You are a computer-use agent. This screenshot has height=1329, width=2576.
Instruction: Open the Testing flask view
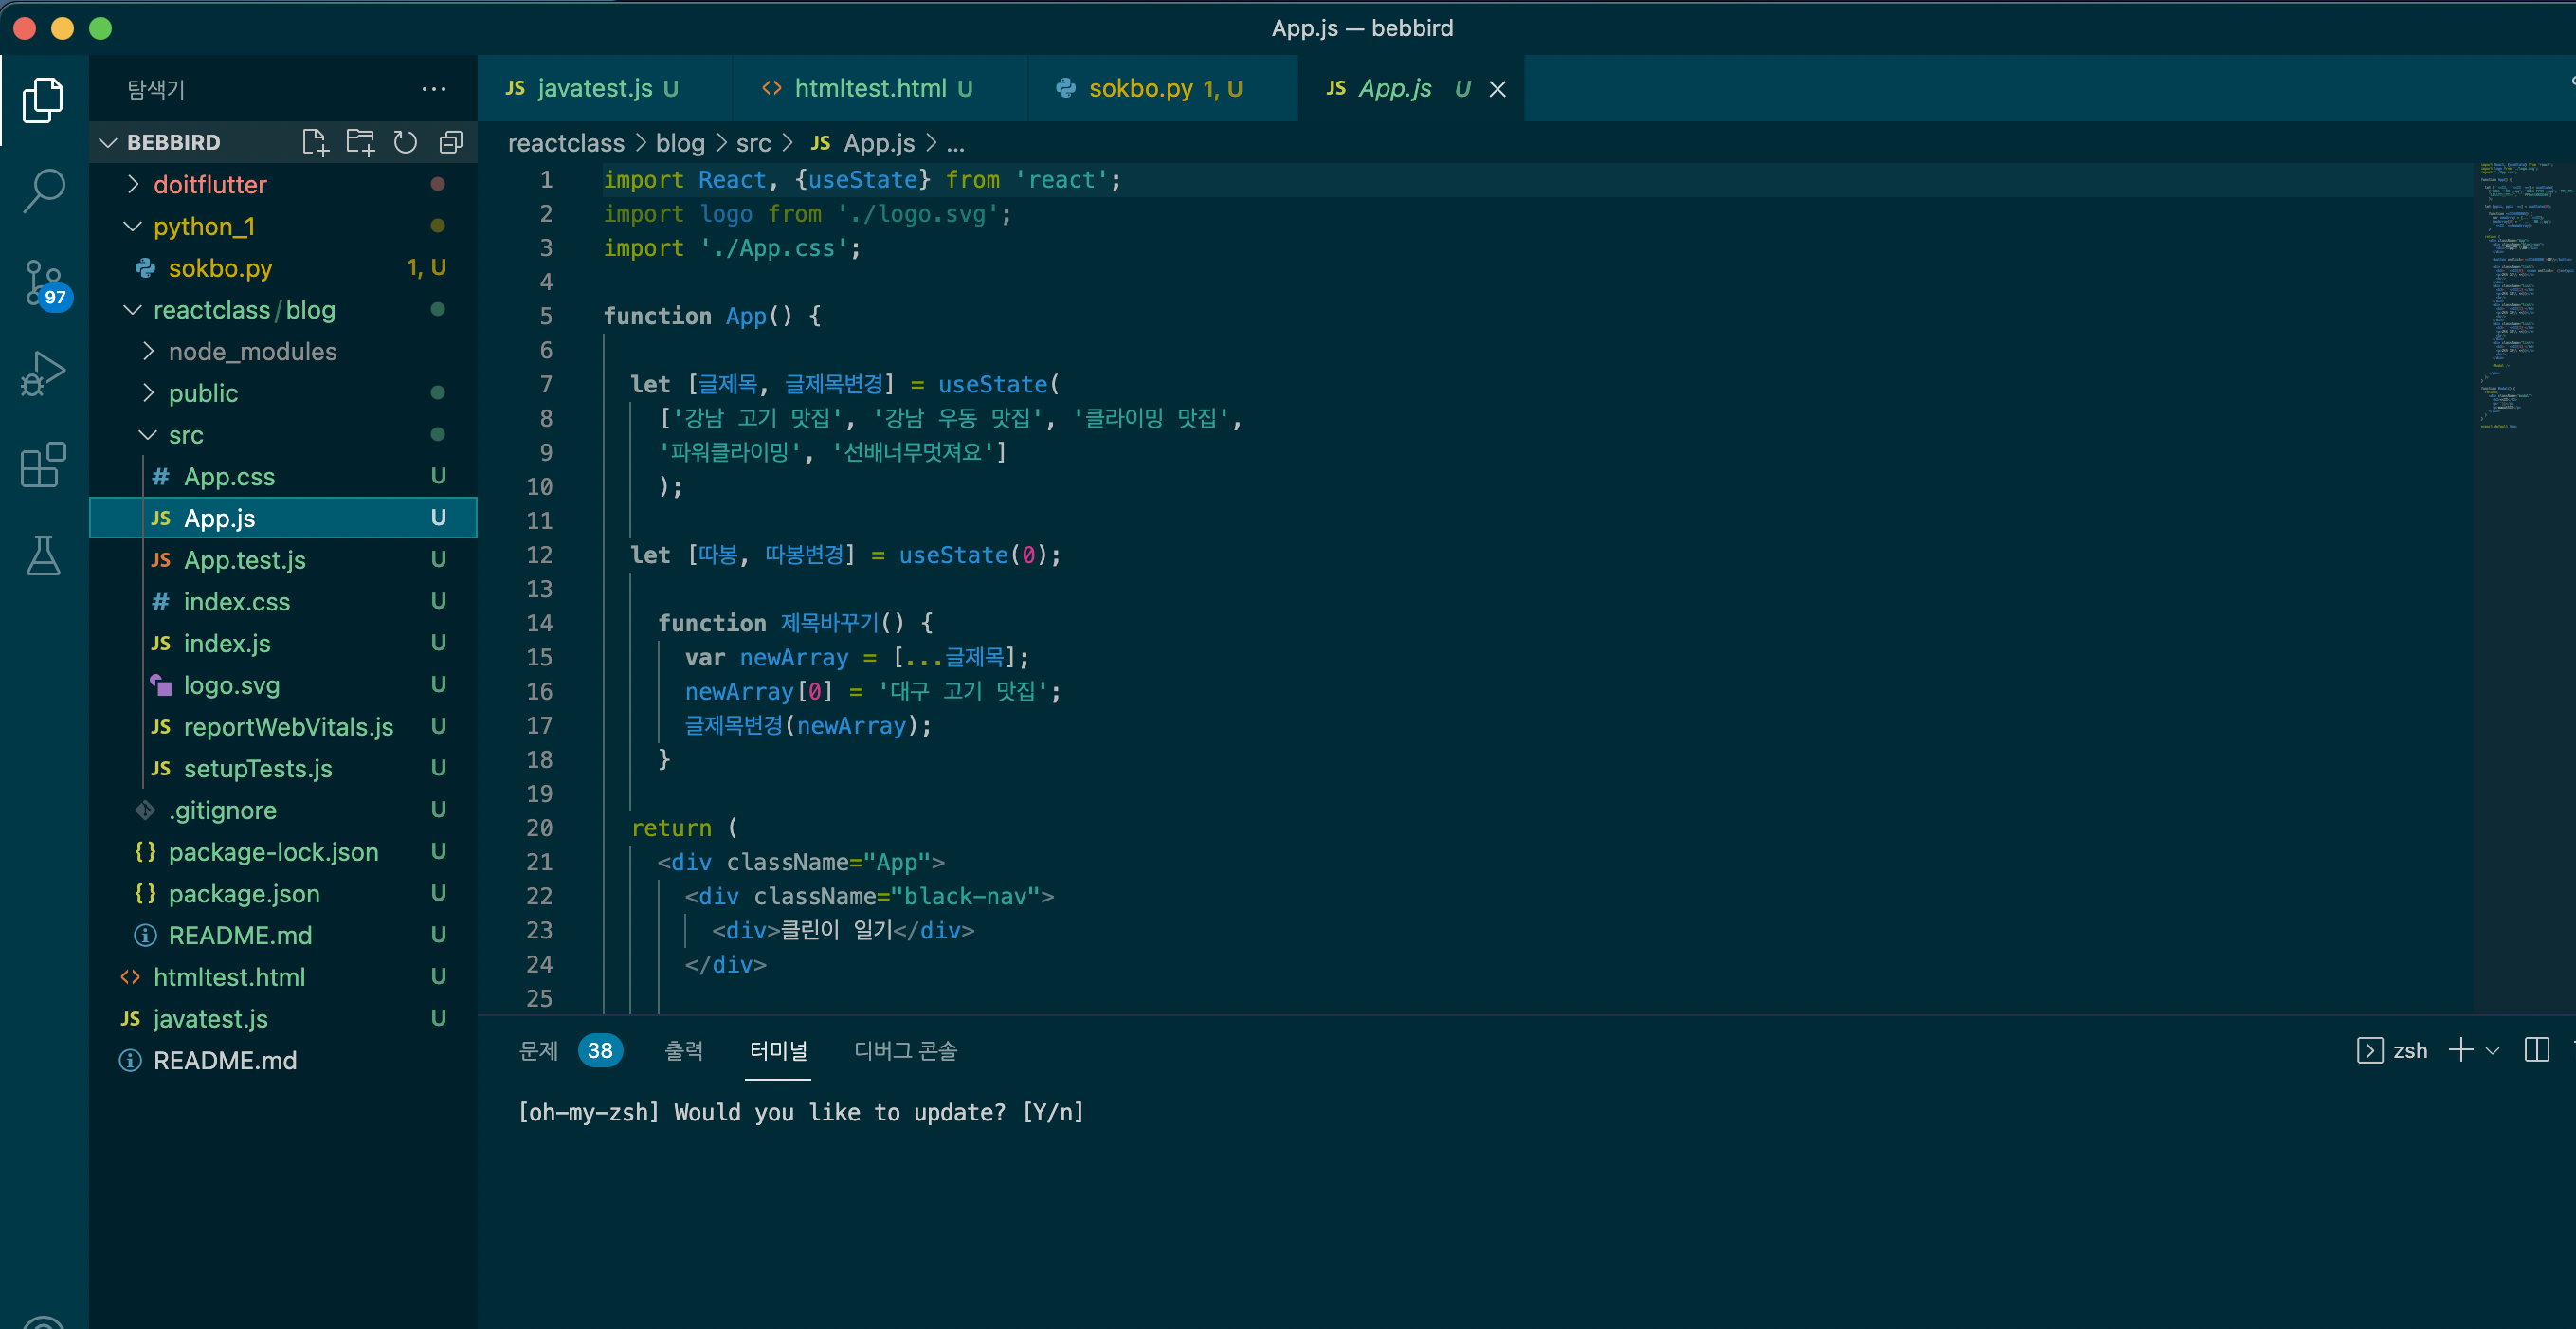[43, 556]
